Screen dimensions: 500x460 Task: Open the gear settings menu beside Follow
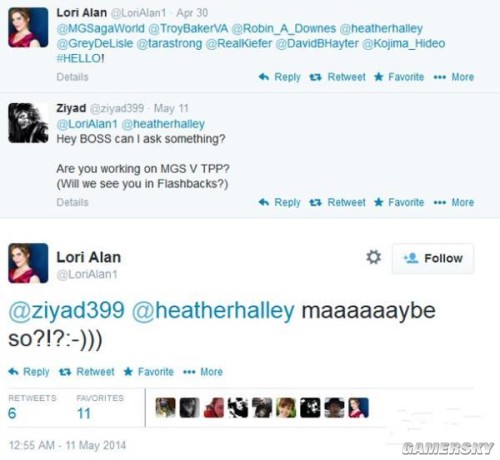(x=374, y=257)
